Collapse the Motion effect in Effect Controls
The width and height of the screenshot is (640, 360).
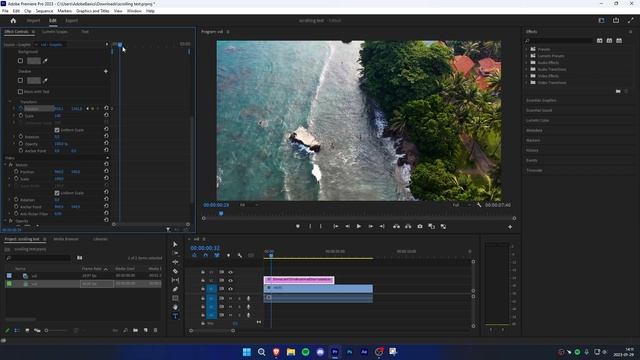click(5, 164)
